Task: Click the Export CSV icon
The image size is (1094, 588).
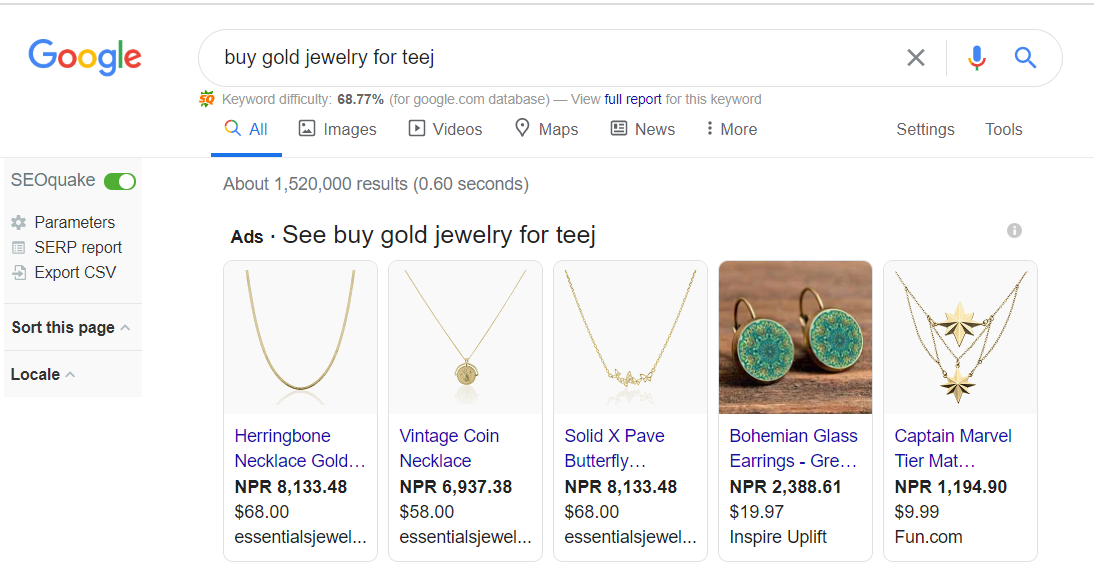Action: click(18, 273)
